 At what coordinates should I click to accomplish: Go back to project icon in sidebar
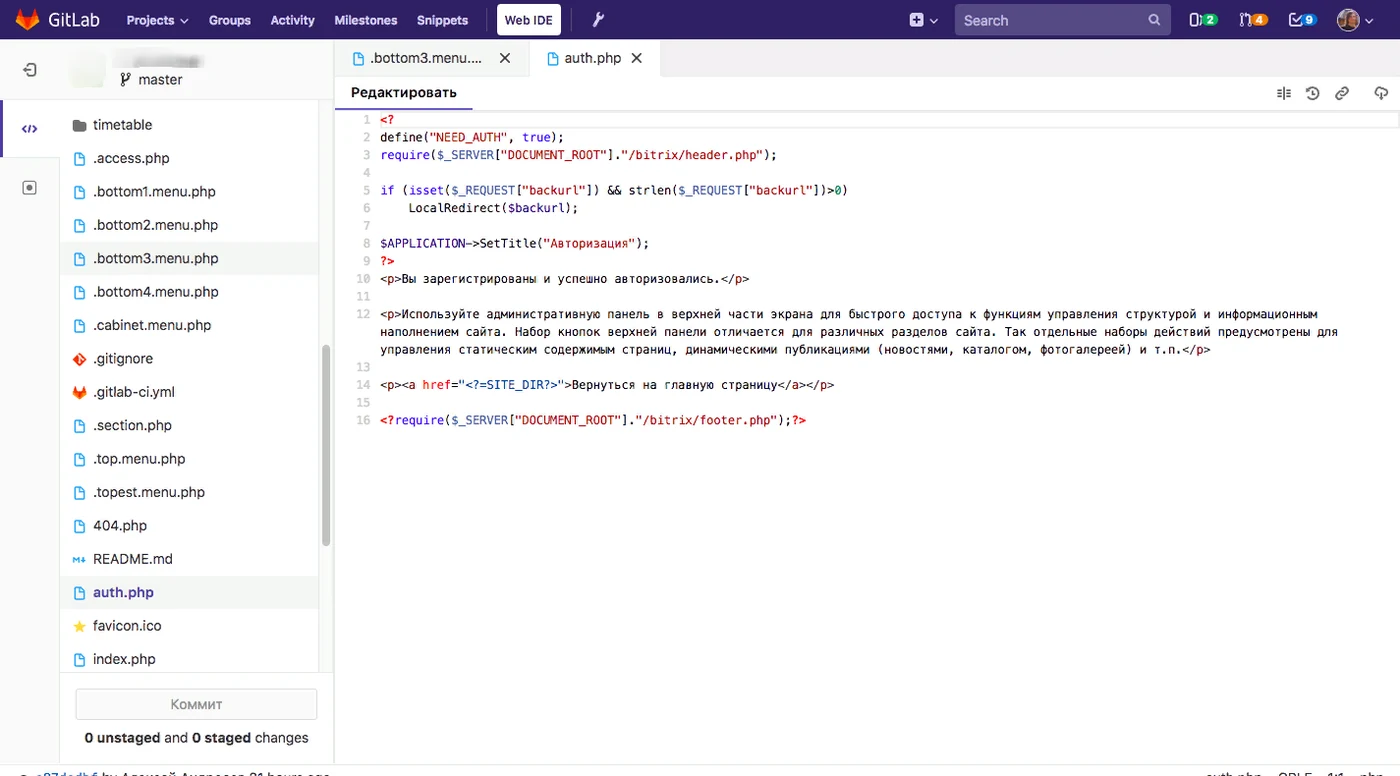[30, 70]
